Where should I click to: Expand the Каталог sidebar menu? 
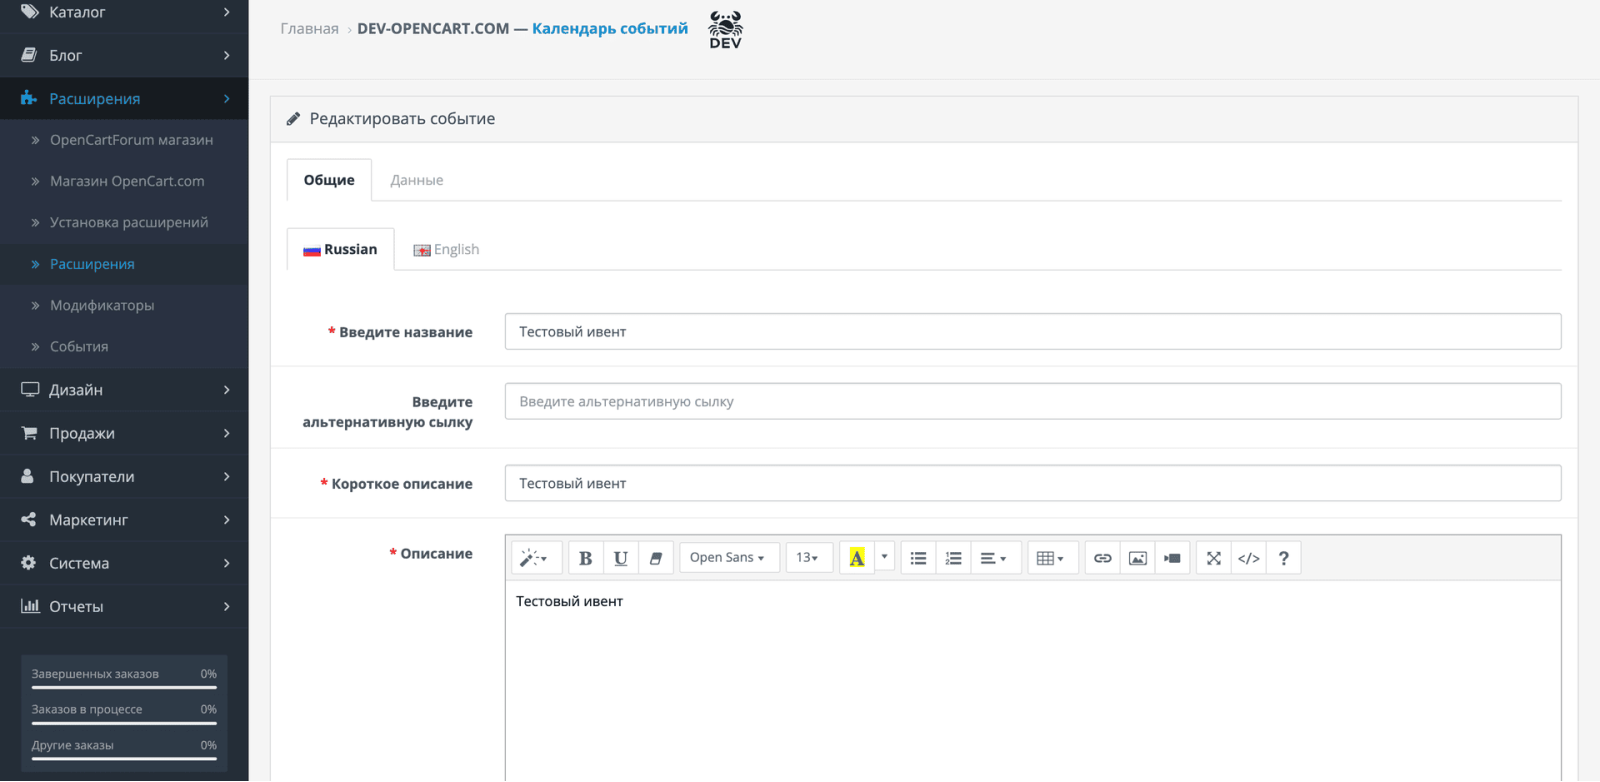click(x=124, y=12)
